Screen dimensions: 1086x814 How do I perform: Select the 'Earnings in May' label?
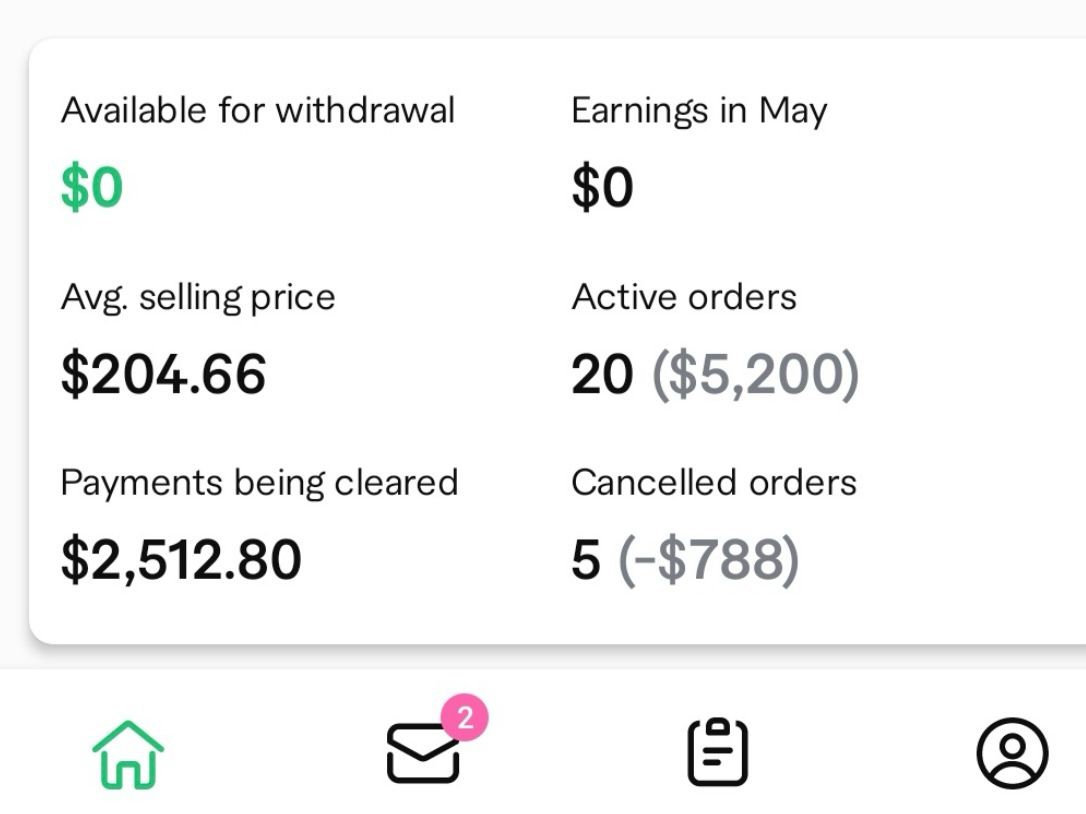[699, 110]
